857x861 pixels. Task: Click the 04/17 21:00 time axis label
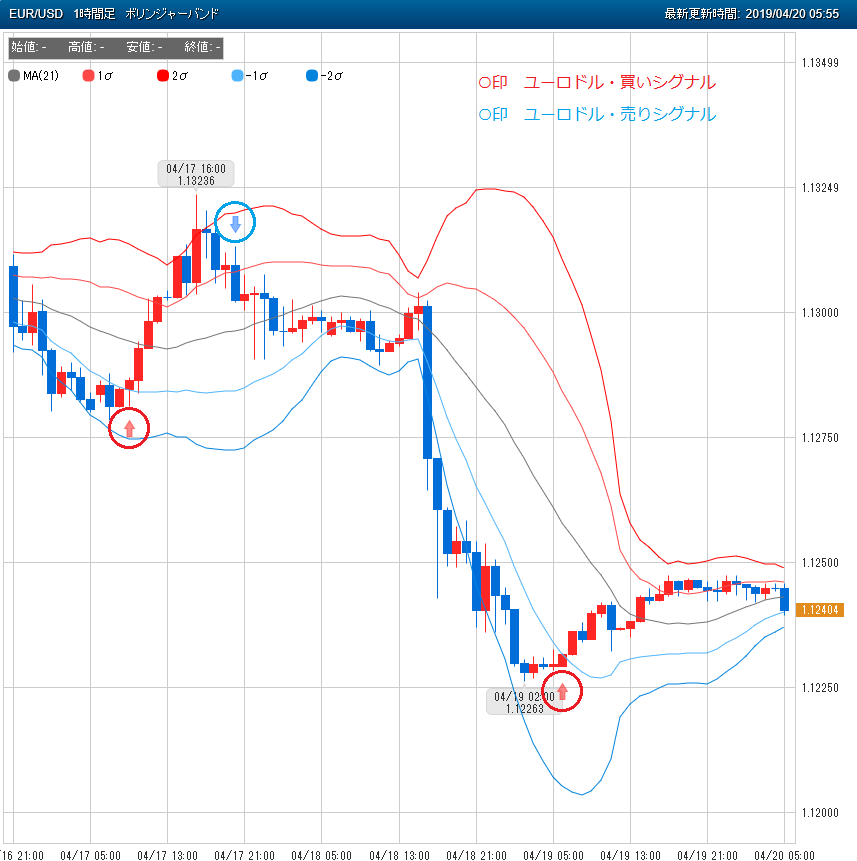click(244, 855)
